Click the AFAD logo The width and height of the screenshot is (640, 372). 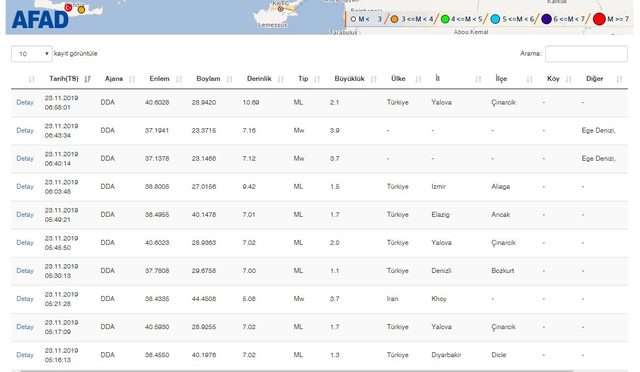pyautogui.click(x=40, y=20)
